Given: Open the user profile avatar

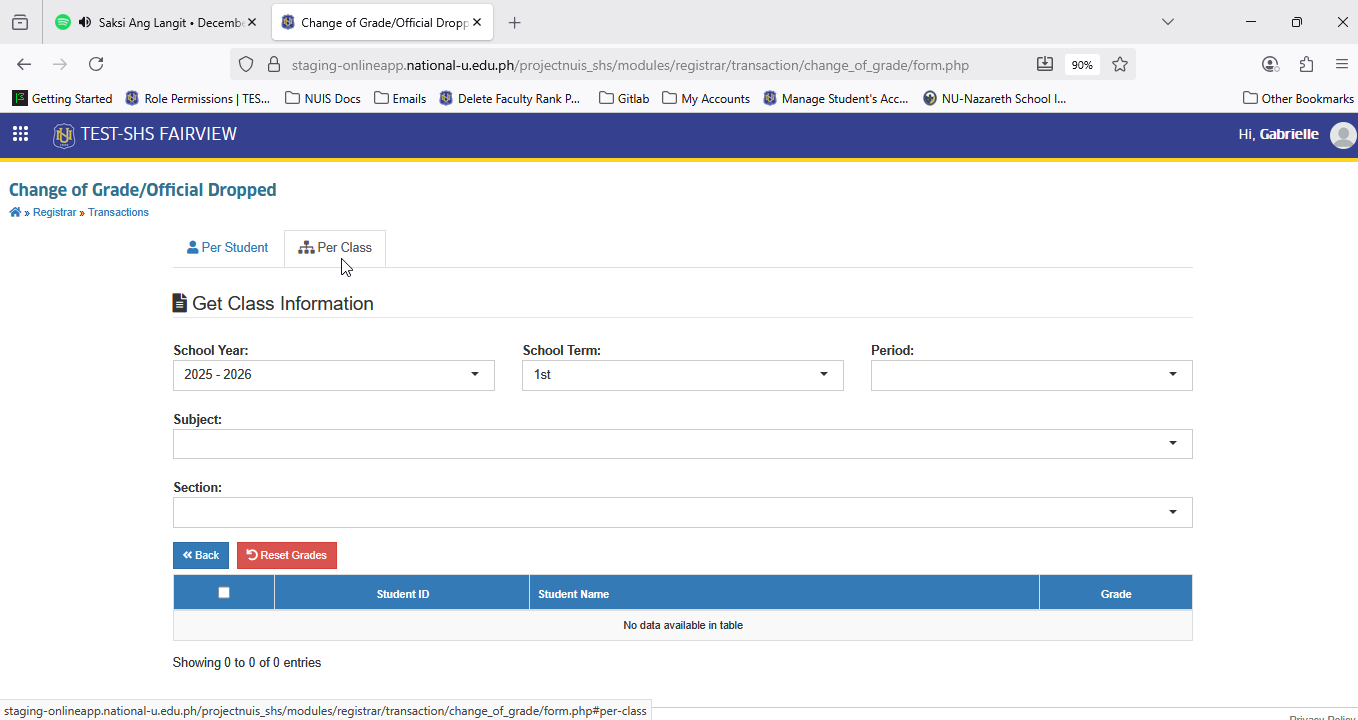Looking at the screenshot, I should tap(1343, 135).
